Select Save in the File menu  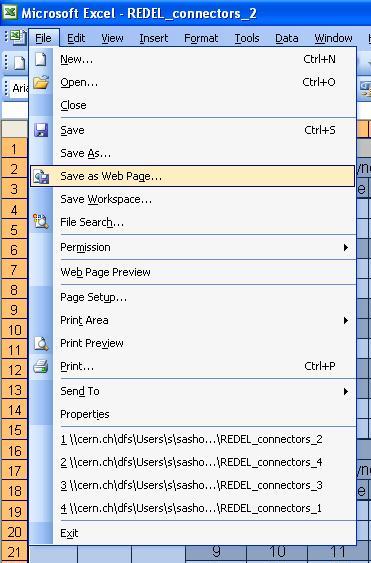click(x=193, y=130)
